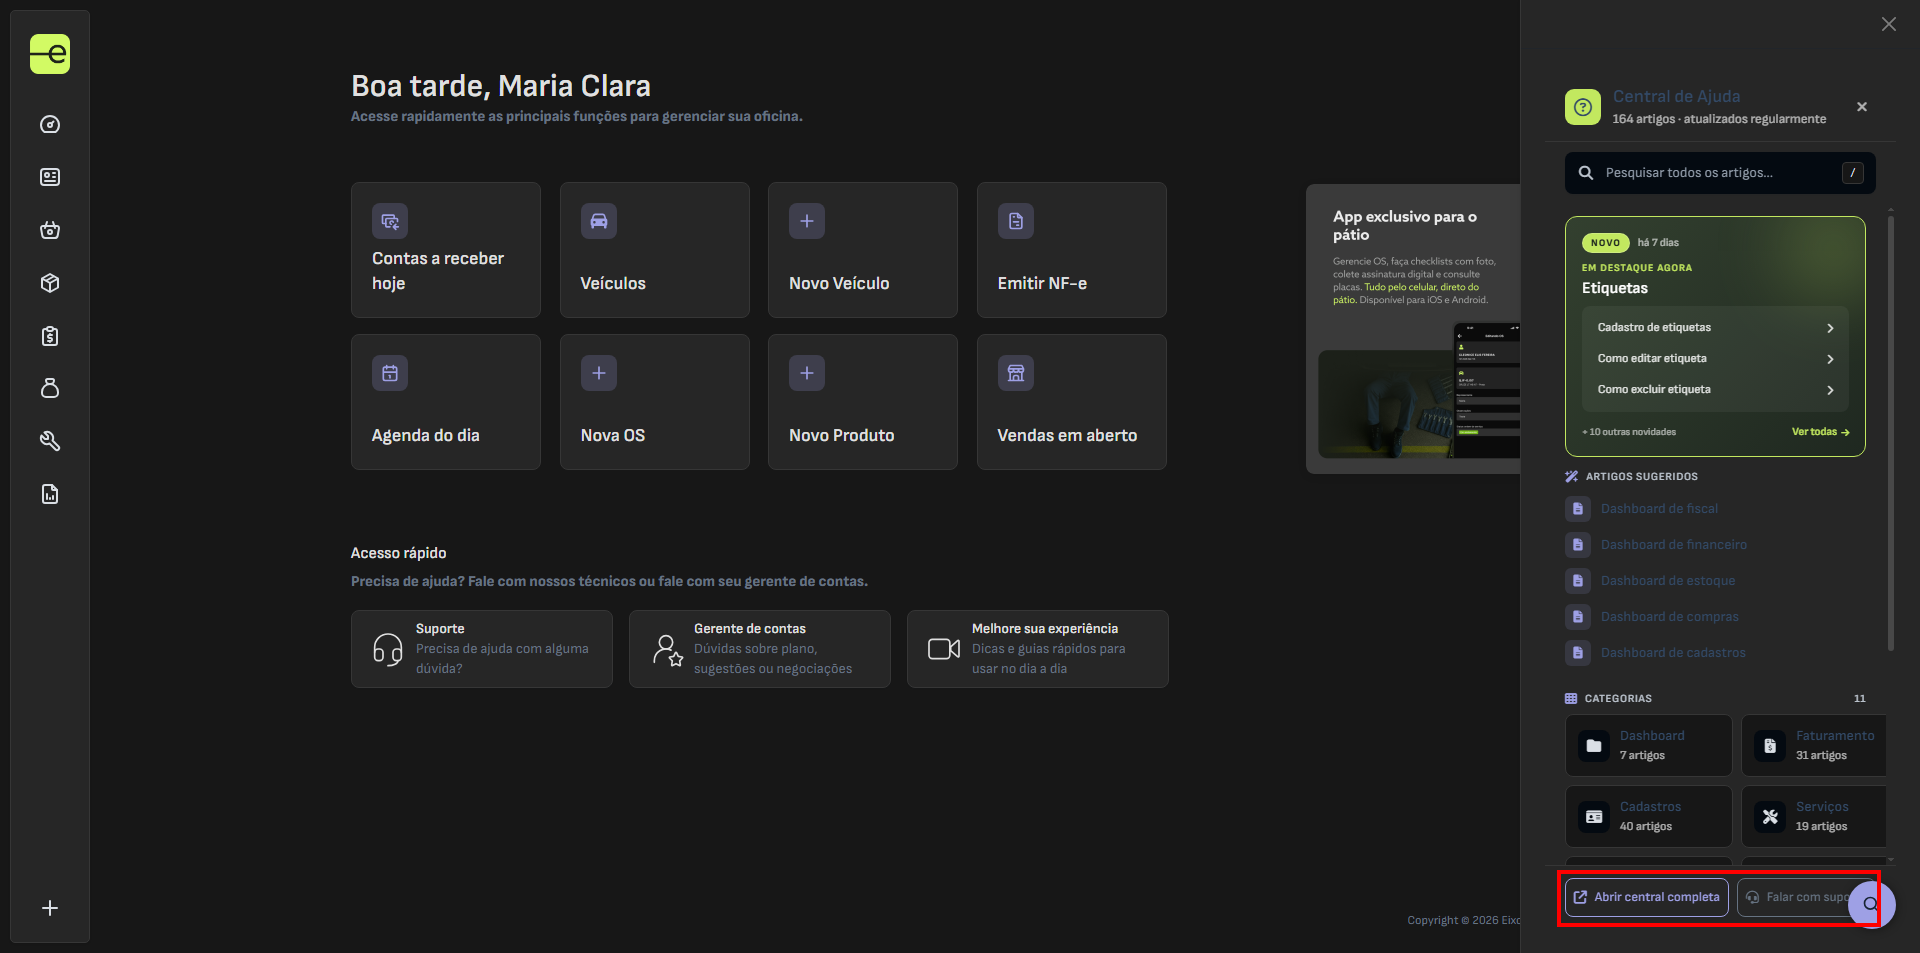Open the Dashboard category with 7 artigos
The width and height of the screenshot is (1920, 953).
click(x=1649, y=745)
